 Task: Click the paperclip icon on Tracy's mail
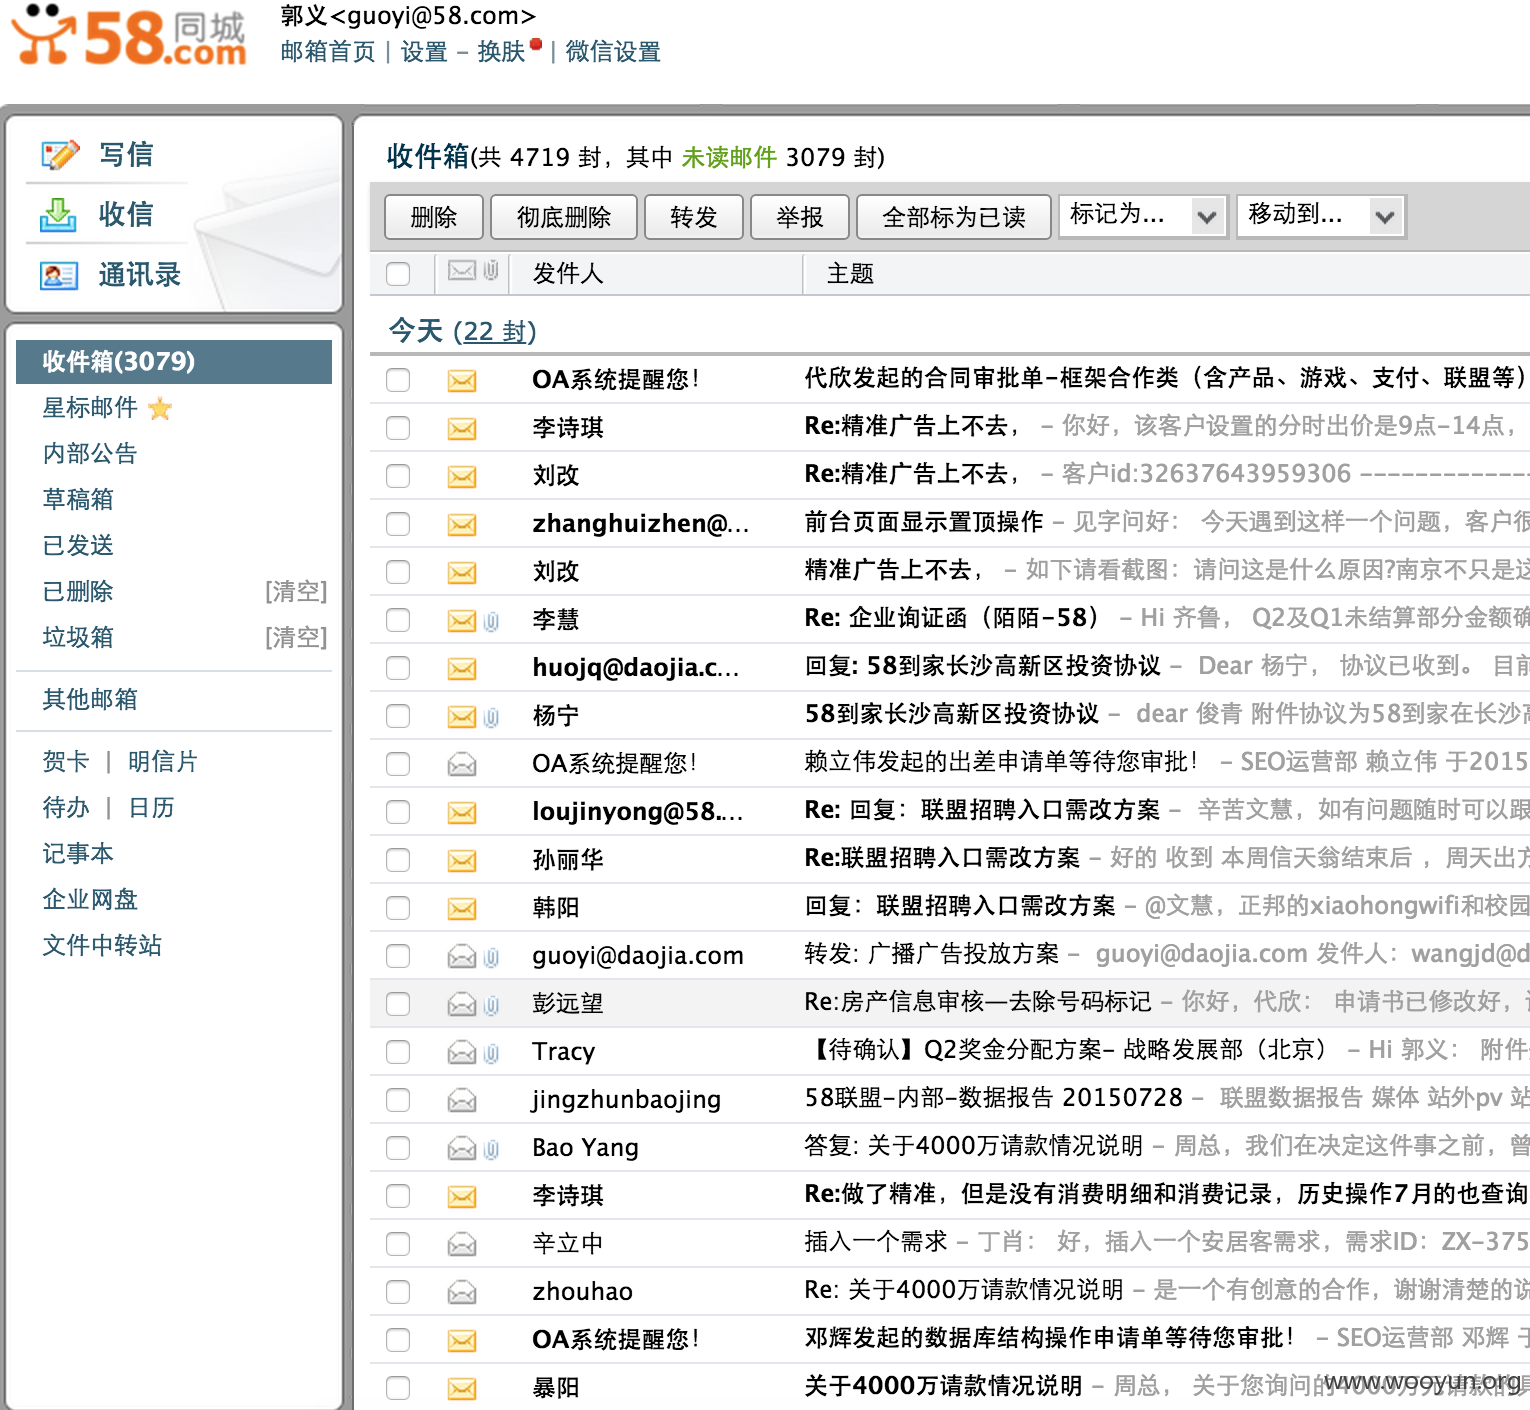[x=491, y=1053]
